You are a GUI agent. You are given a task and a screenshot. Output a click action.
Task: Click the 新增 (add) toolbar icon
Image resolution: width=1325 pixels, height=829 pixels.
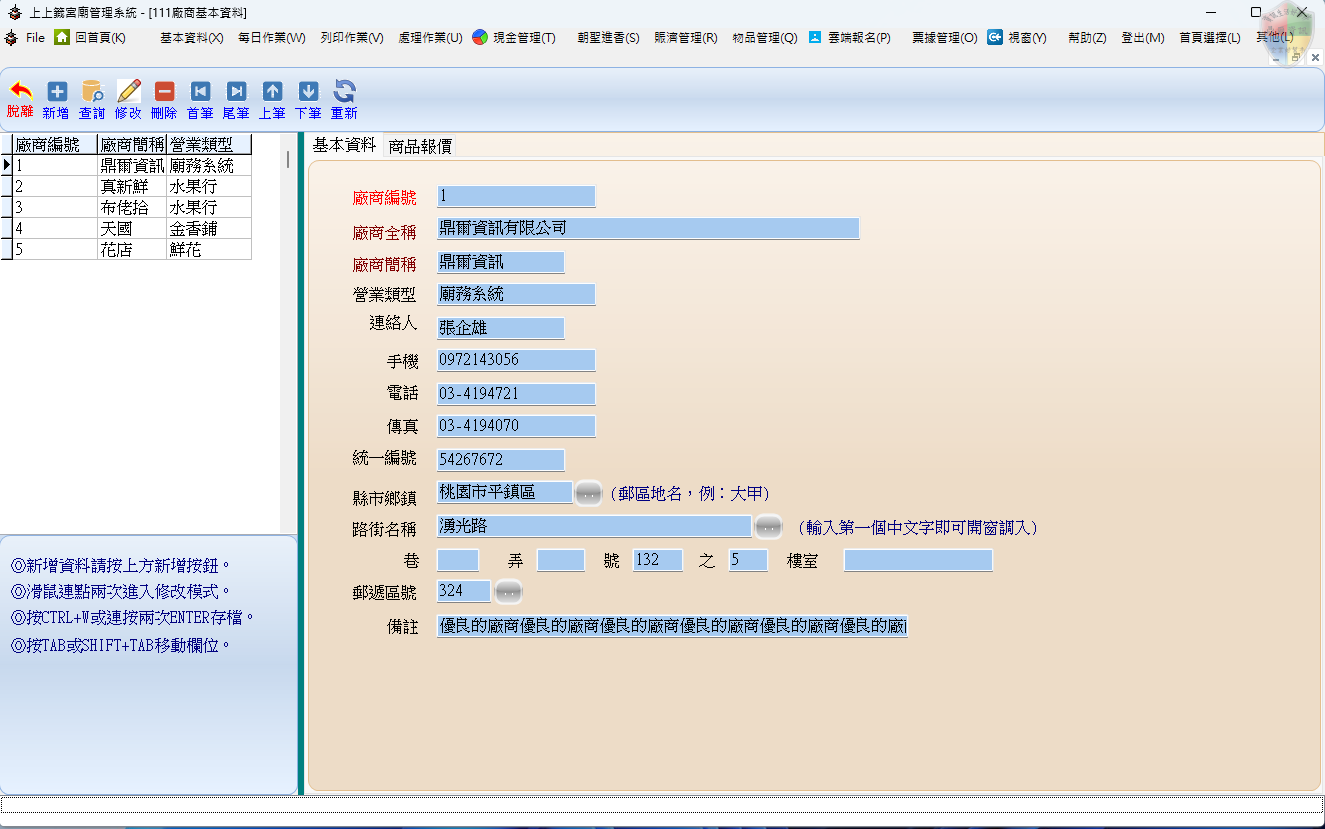tap(56, 92)
